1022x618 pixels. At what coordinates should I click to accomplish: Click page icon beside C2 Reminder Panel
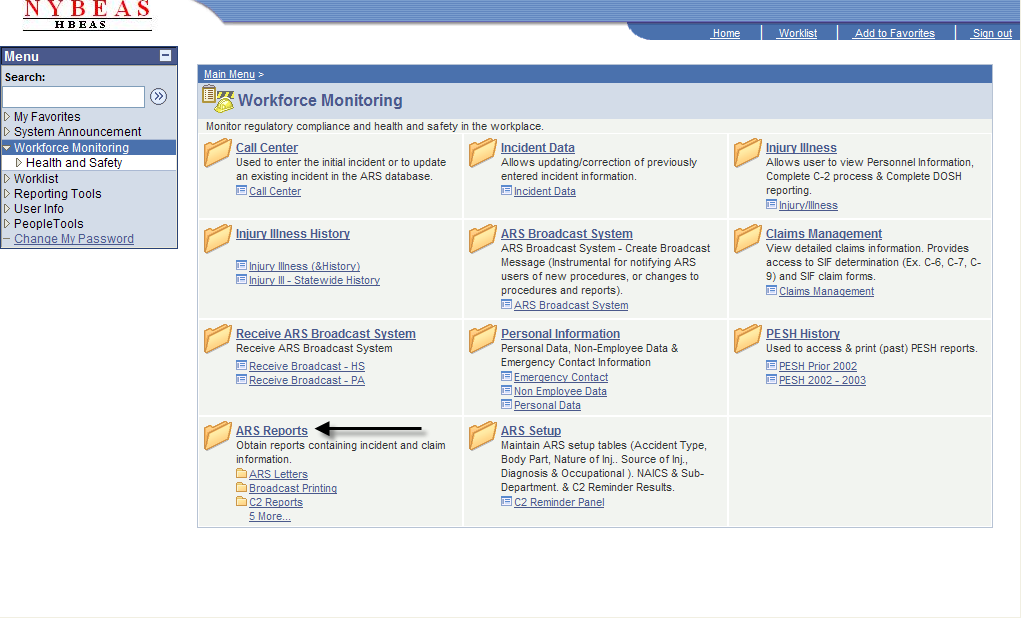pyautogui.click(x=506, y=501)
